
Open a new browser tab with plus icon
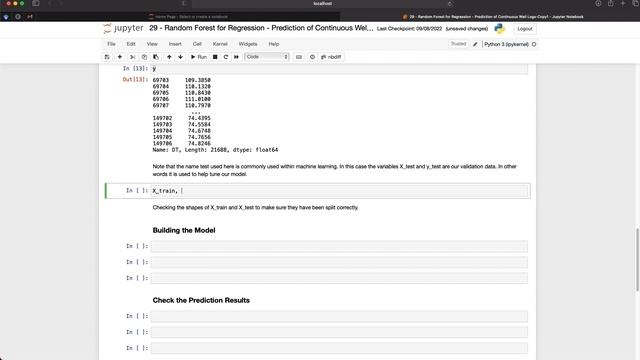tap(623, 3)
